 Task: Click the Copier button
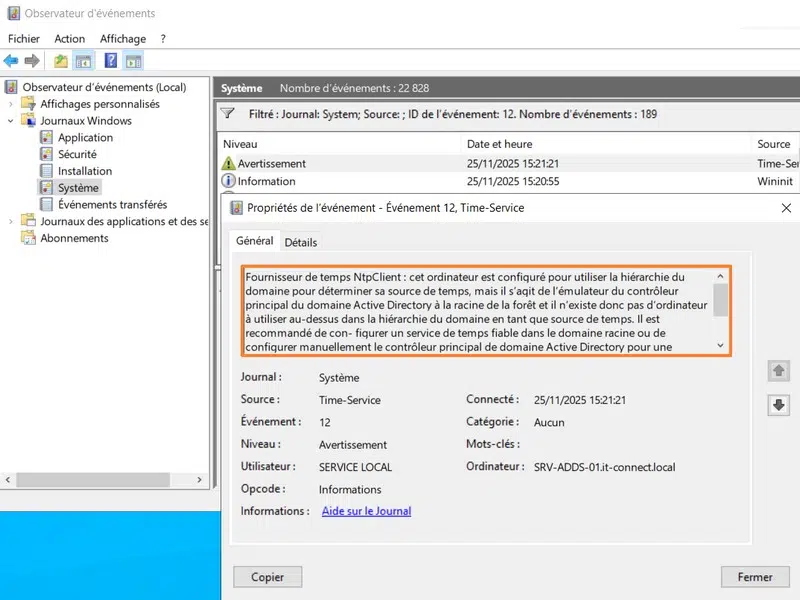point(267,577)
